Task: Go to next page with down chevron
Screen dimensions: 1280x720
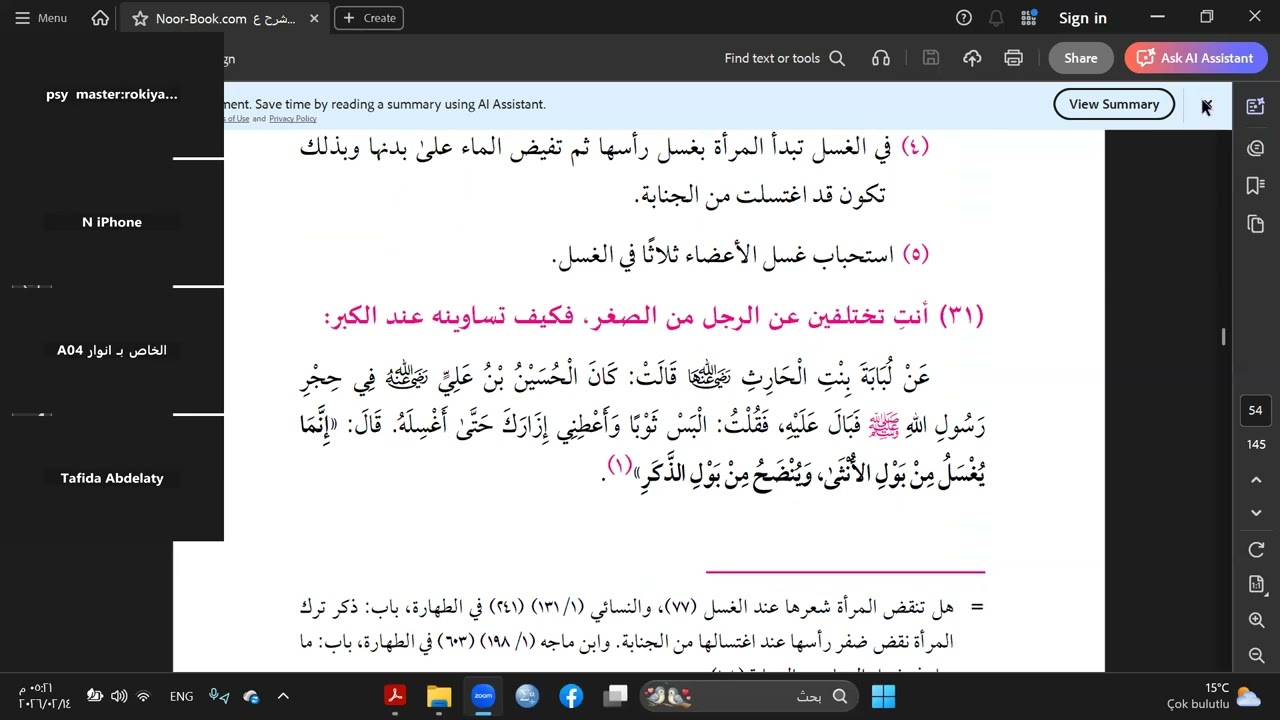Action: pos(1257,513)
